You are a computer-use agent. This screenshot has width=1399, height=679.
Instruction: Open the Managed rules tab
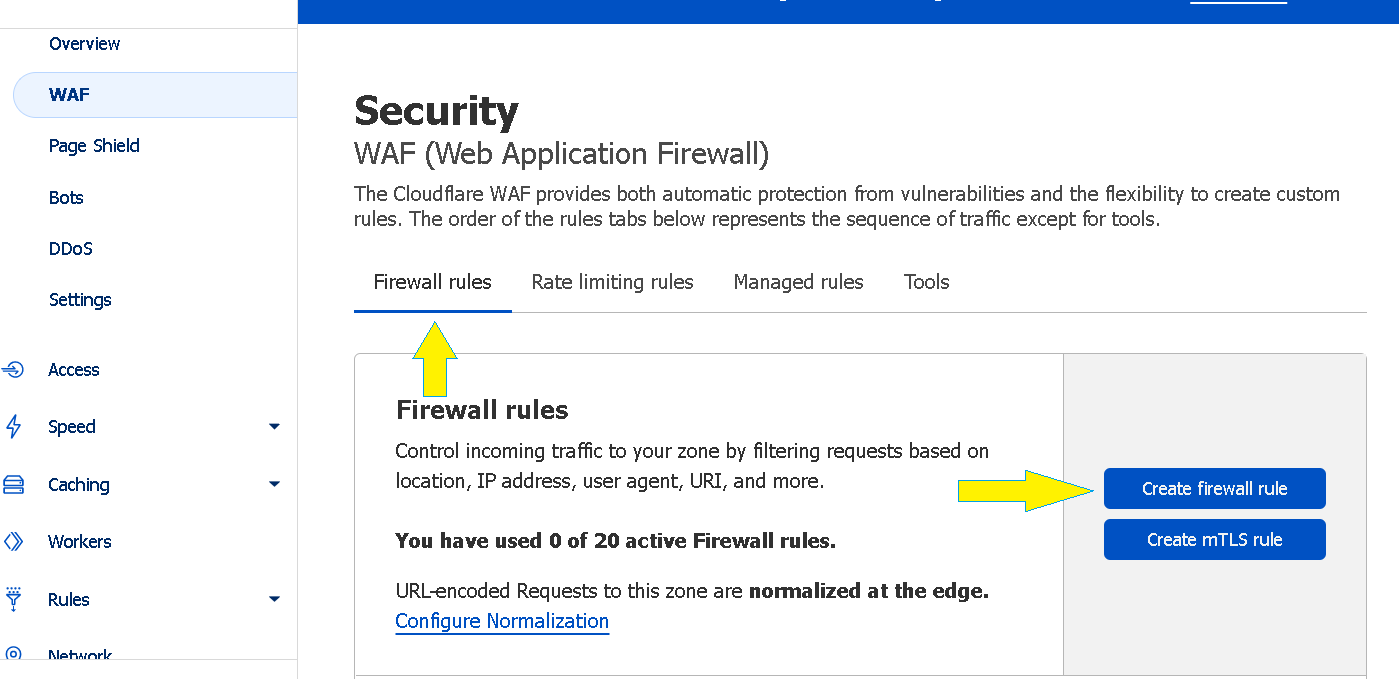798,282
